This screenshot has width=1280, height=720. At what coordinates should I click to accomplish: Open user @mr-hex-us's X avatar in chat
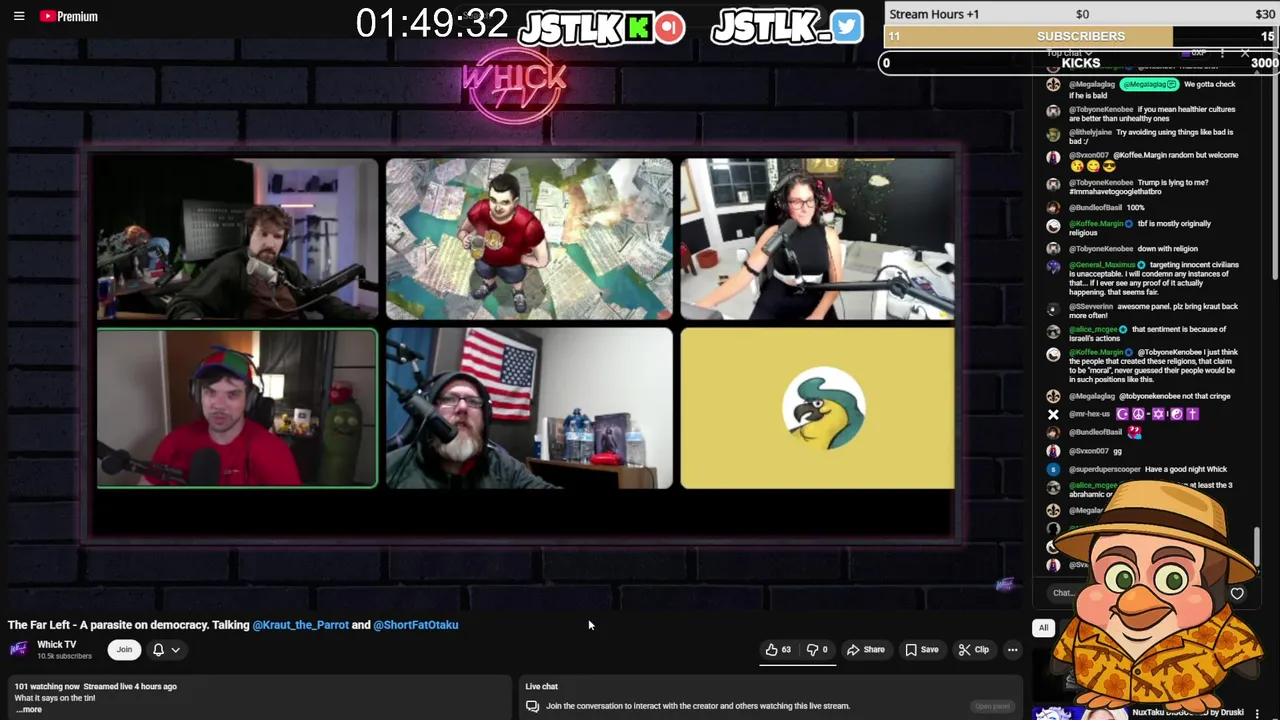pos(1053,414)
